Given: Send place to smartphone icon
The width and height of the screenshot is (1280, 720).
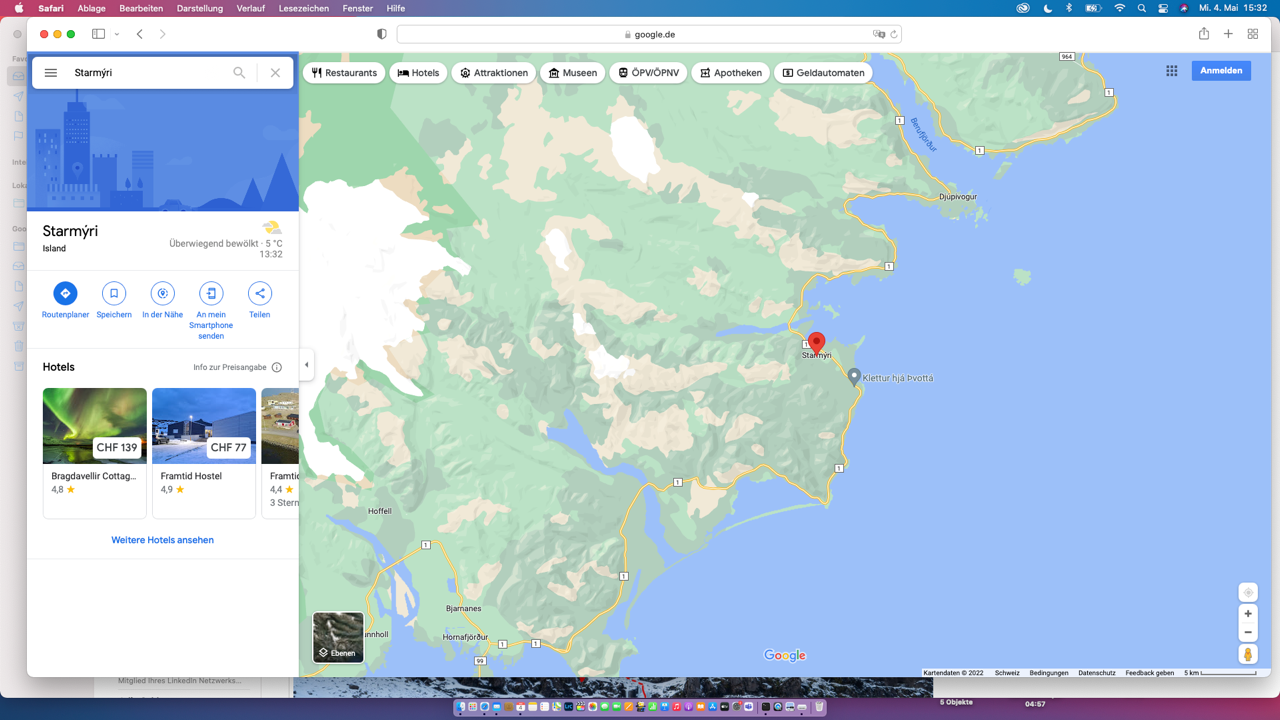Looking at the screenshot, I should click(x=211, y=293).
